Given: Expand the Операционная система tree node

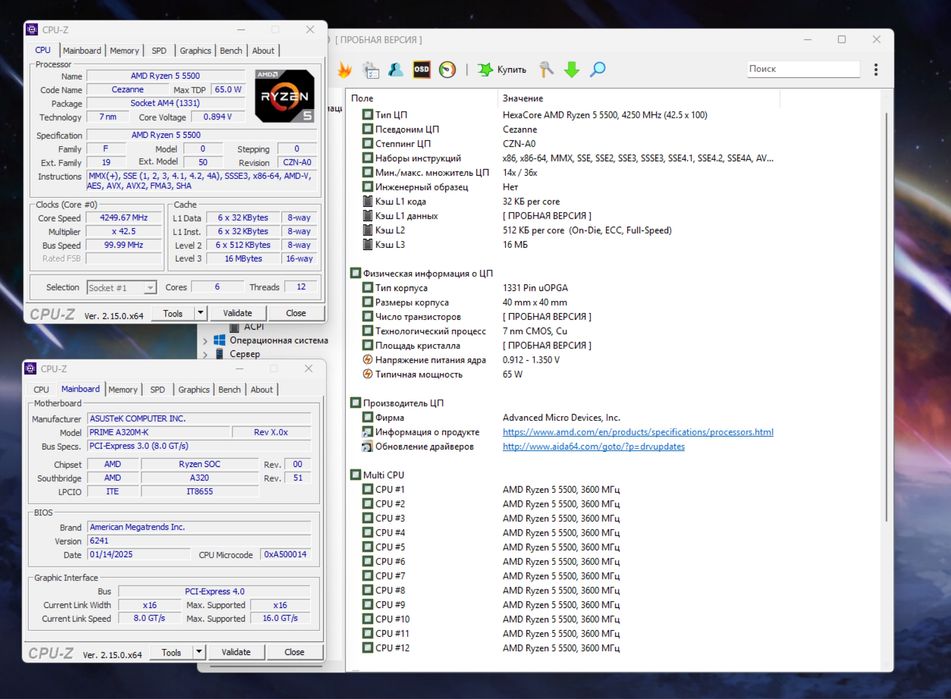Looking at the screenshot, I should tap(206, 340).
